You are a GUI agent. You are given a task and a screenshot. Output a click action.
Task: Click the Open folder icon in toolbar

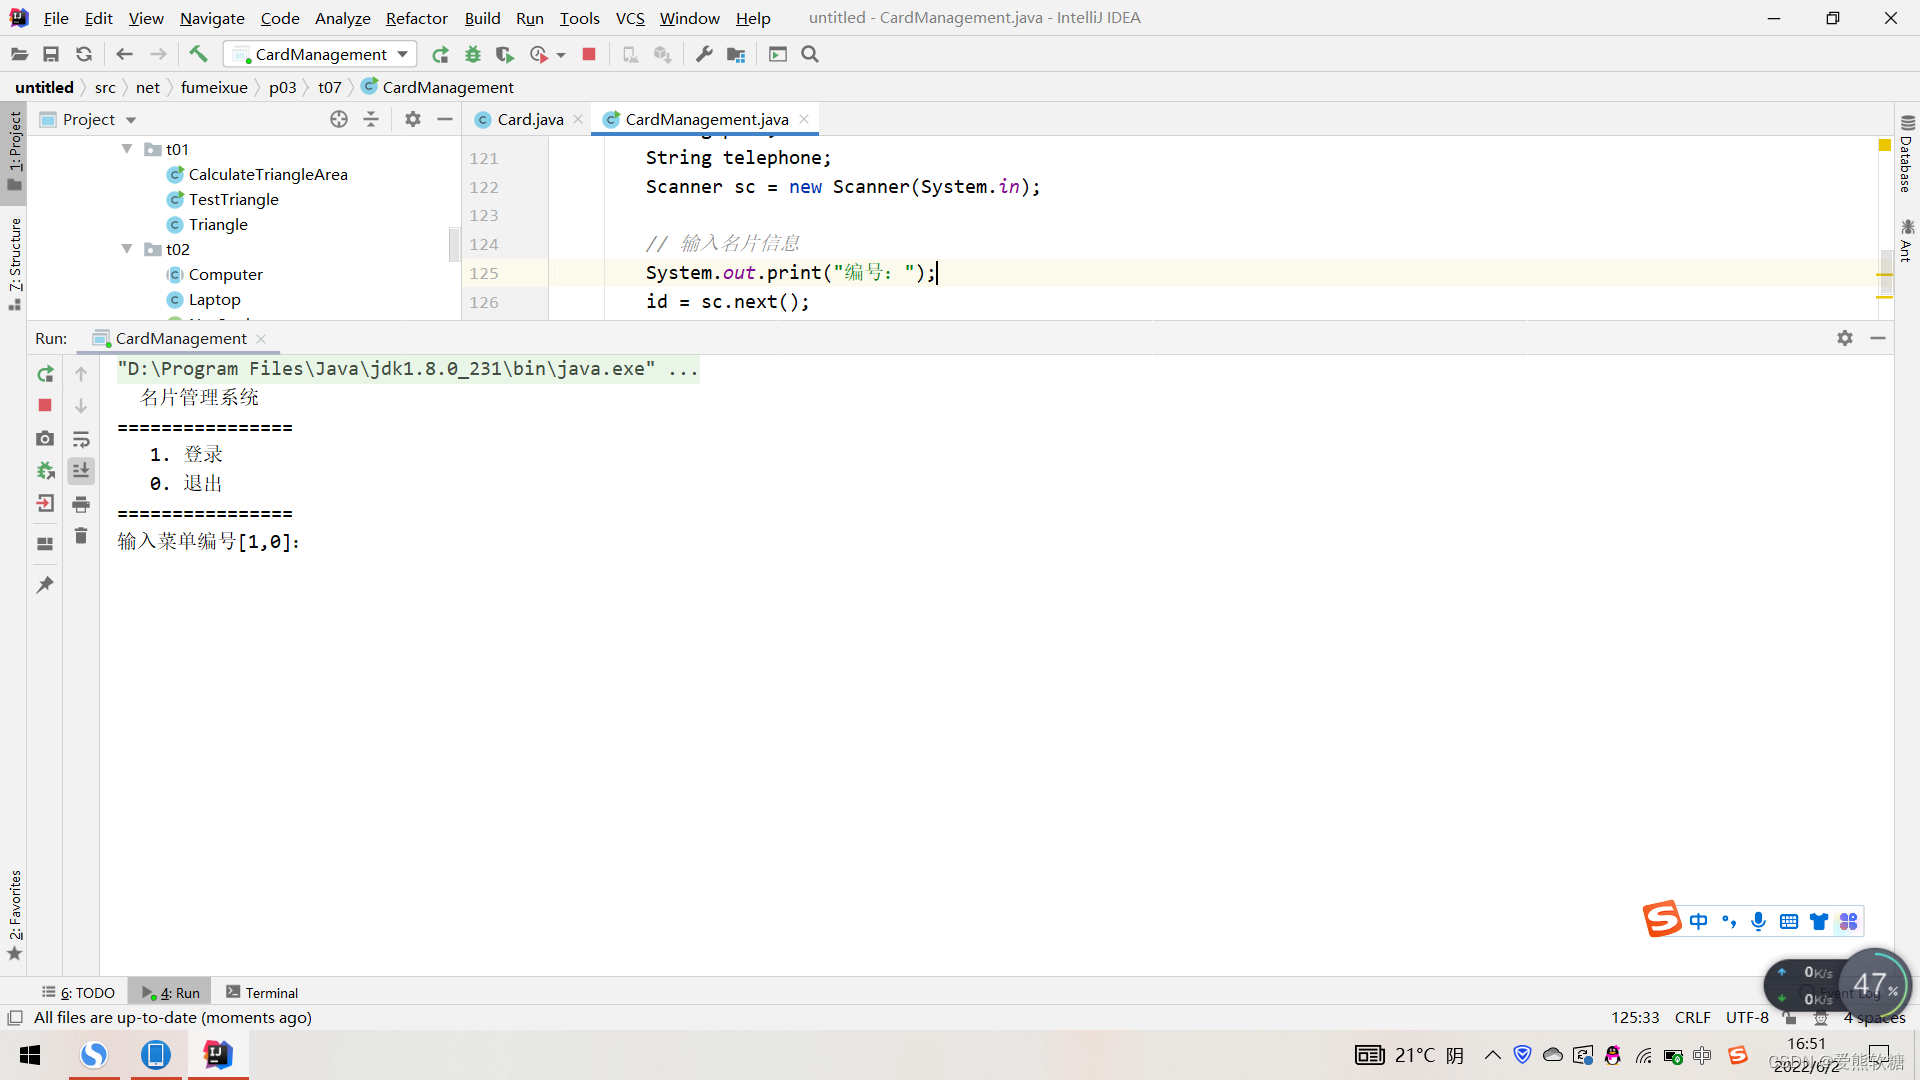(x=19, y=54)
